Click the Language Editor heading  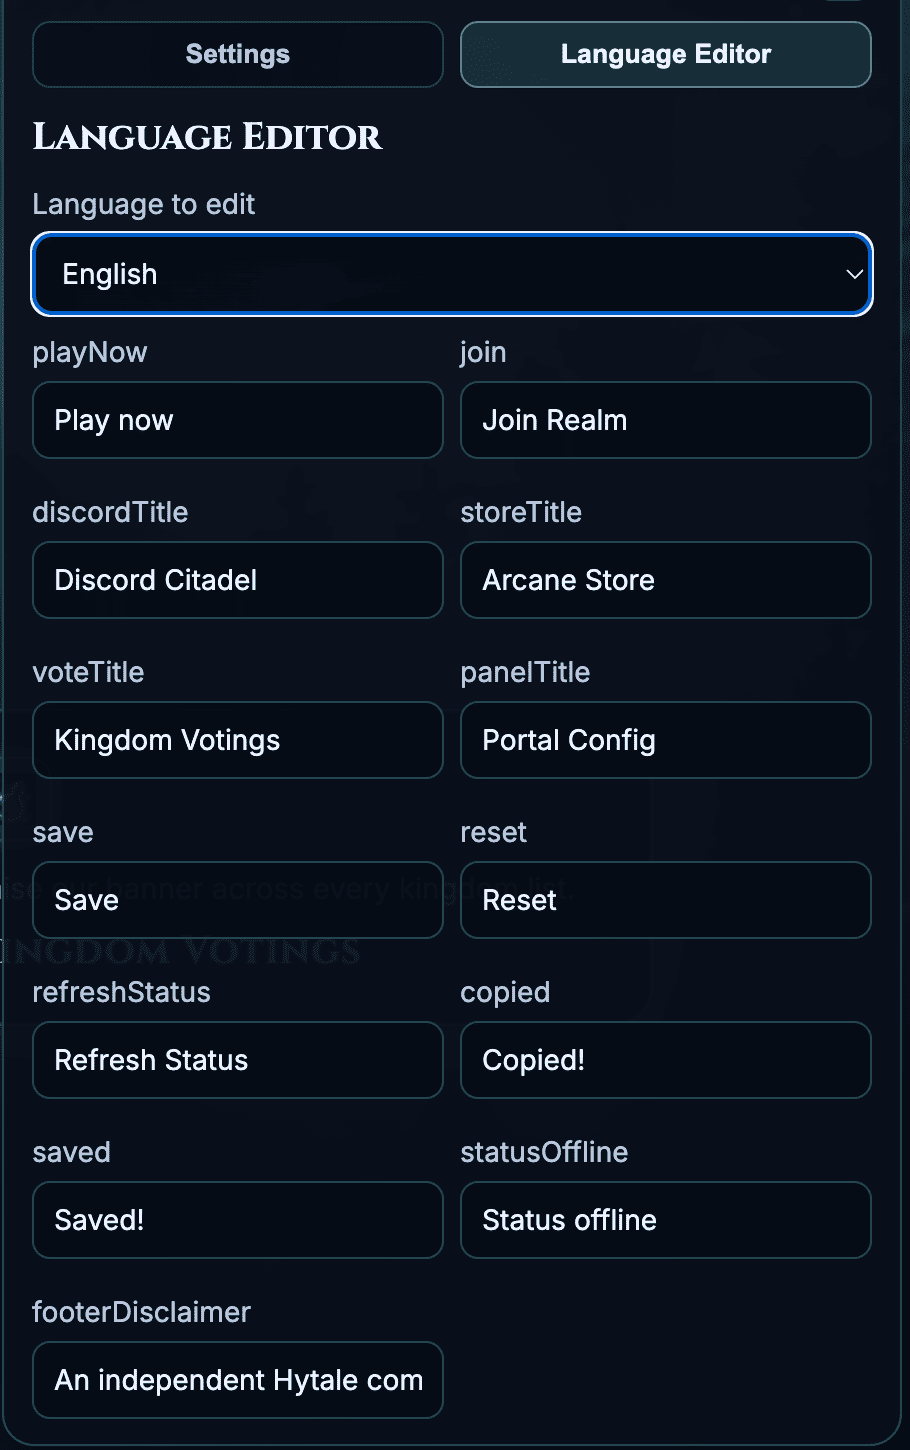click(x=207, y=137)
